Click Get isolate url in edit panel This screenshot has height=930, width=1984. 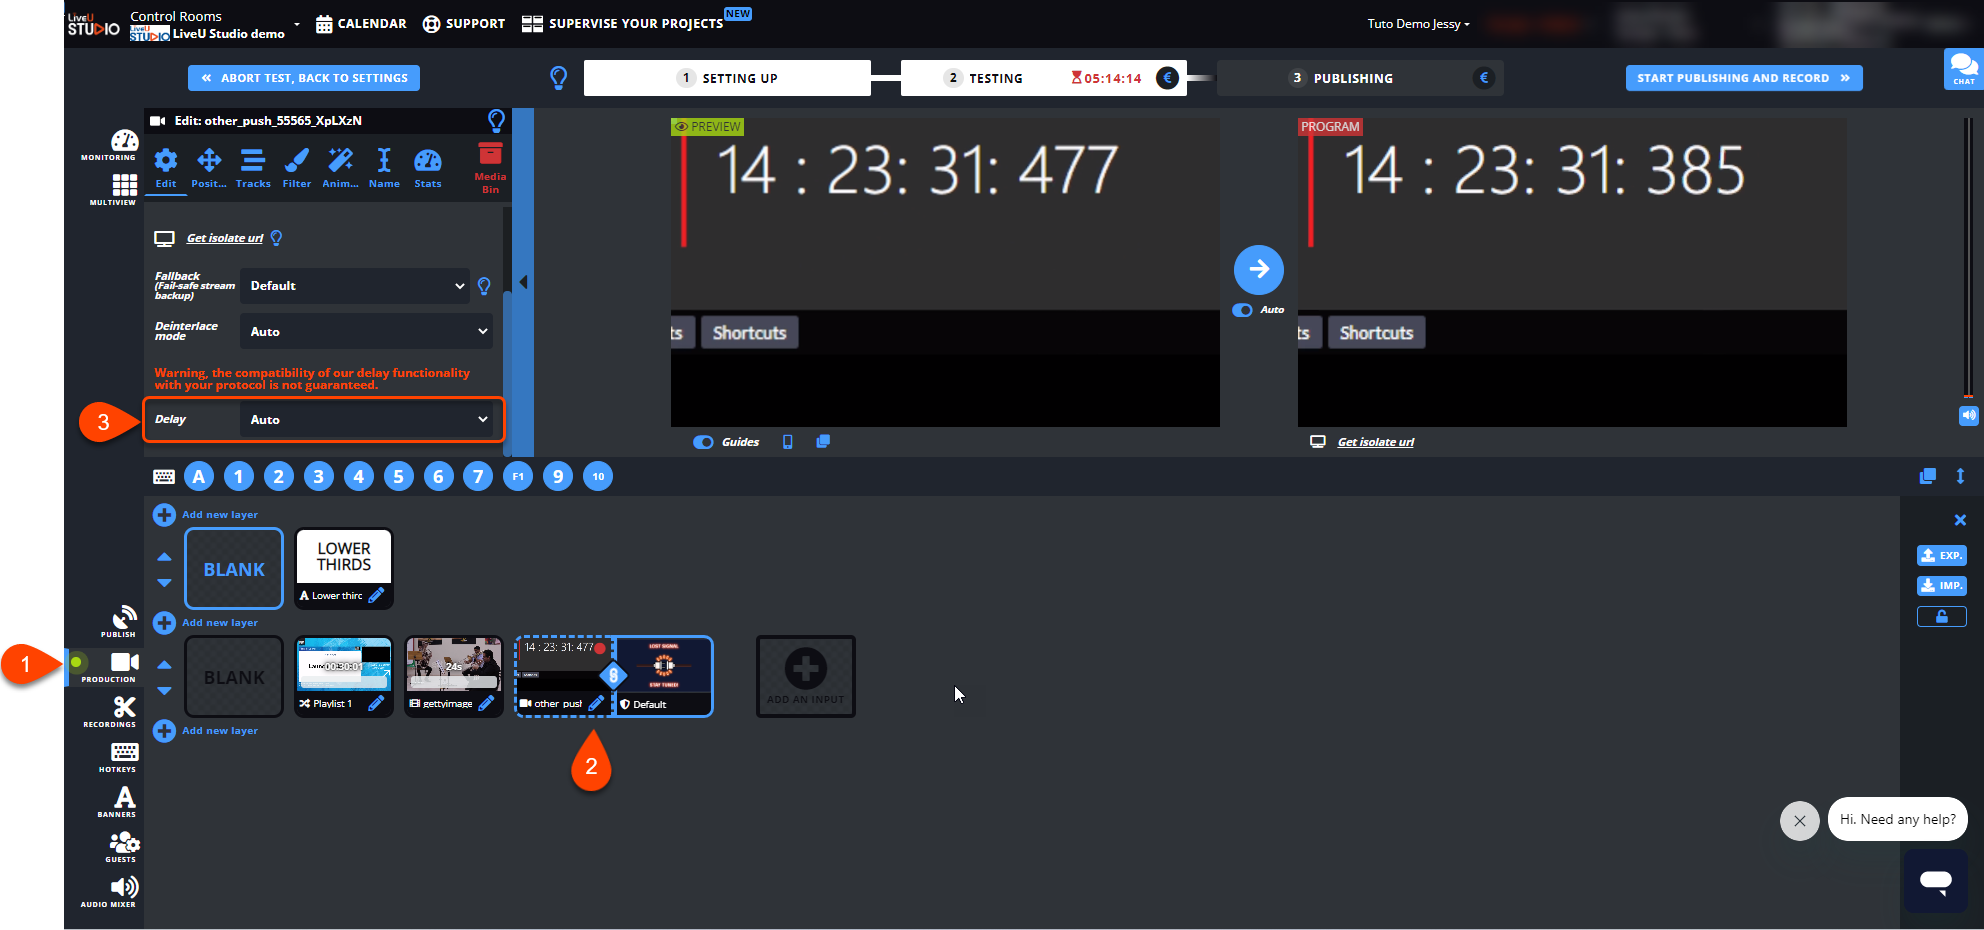point(225,238)
